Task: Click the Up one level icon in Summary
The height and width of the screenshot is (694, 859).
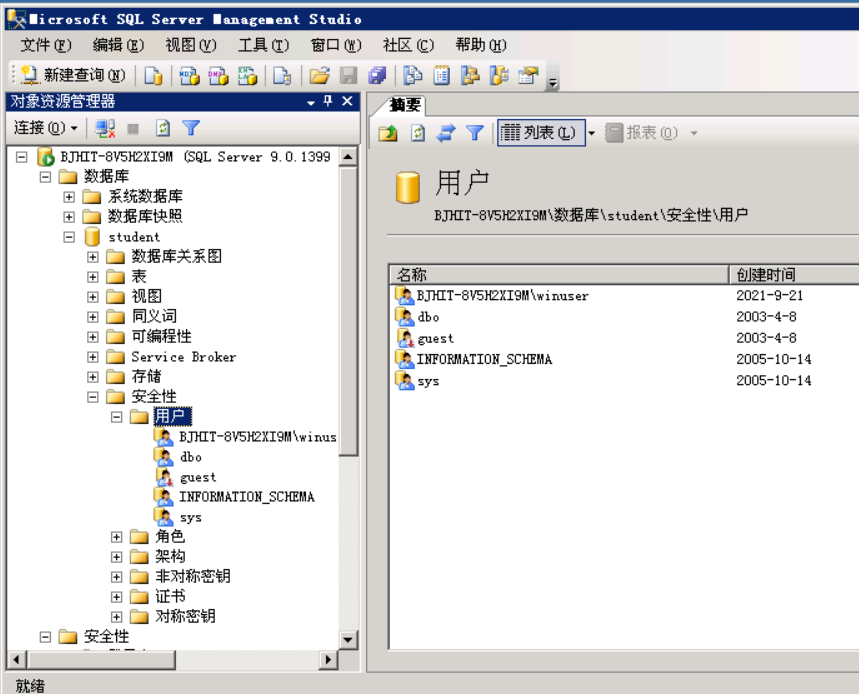Action: pyautogui.click(x=388, y=133)
